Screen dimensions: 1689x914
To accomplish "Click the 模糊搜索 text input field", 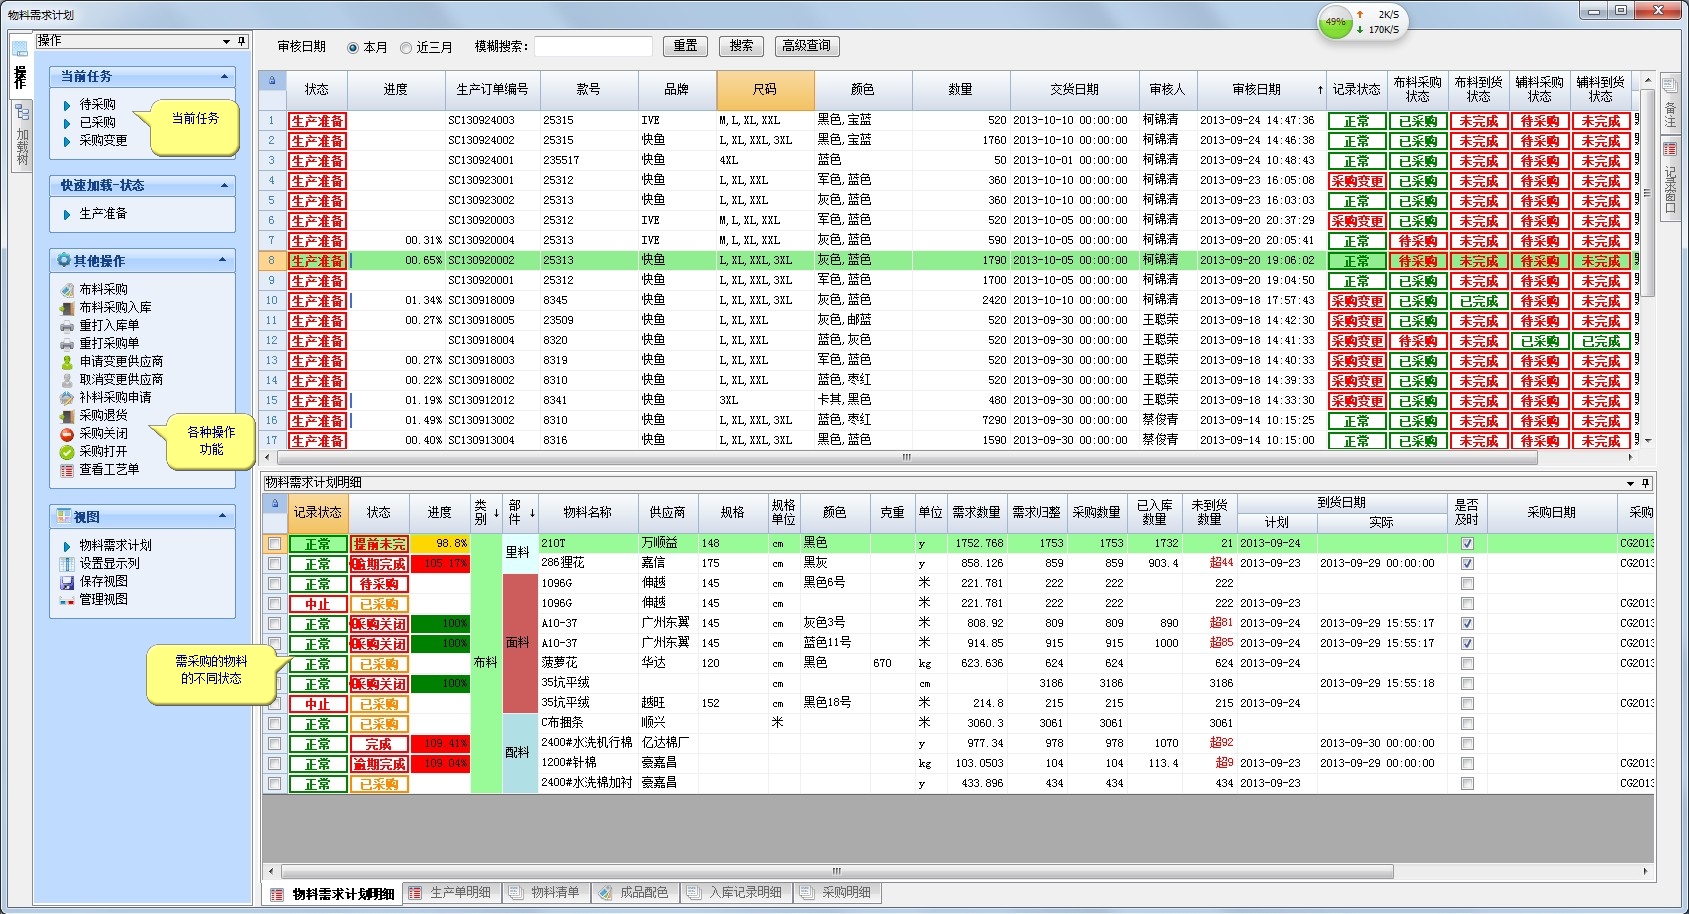I will (593, 47).
